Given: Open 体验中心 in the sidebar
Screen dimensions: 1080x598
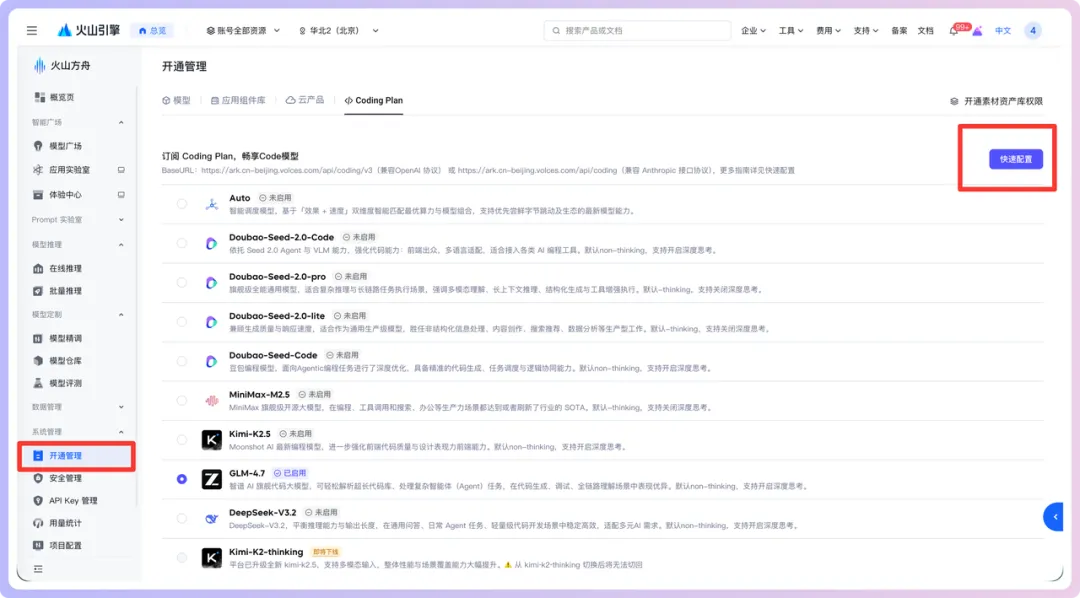Looking at the screenshot, I should tap(65, 195).
